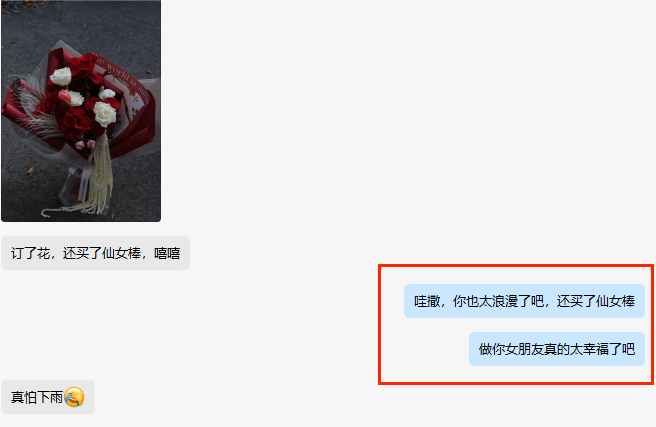Screen dimensions: 656x427
Task: Click the 真怕下雨 message bubble text
Action: click(x=37, y=397)
